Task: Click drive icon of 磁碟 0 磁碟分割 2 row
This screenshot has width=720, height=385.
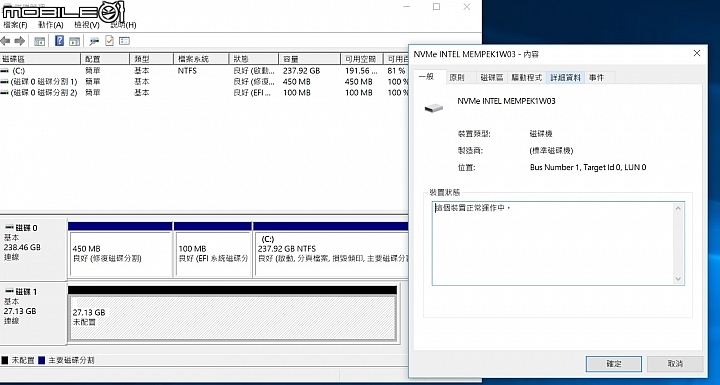Action: [x=5, y=93]
